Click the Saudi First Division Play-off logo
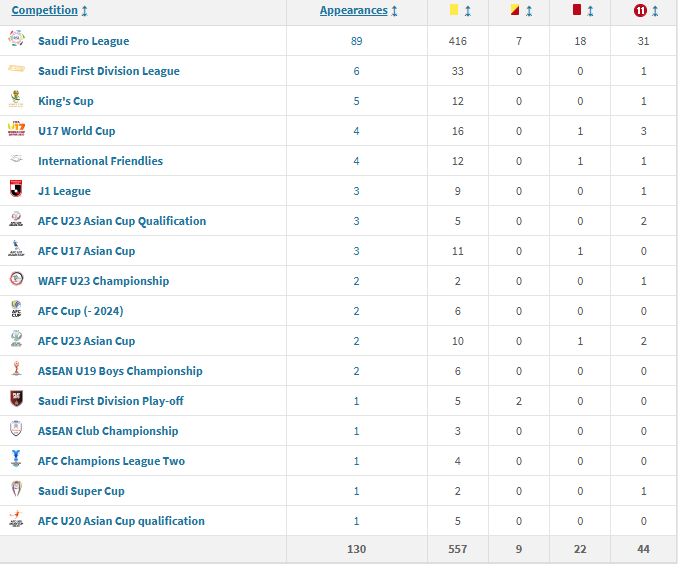Viewport: 678px width, 564px height. pyautogui.click(x=16, y=400)
